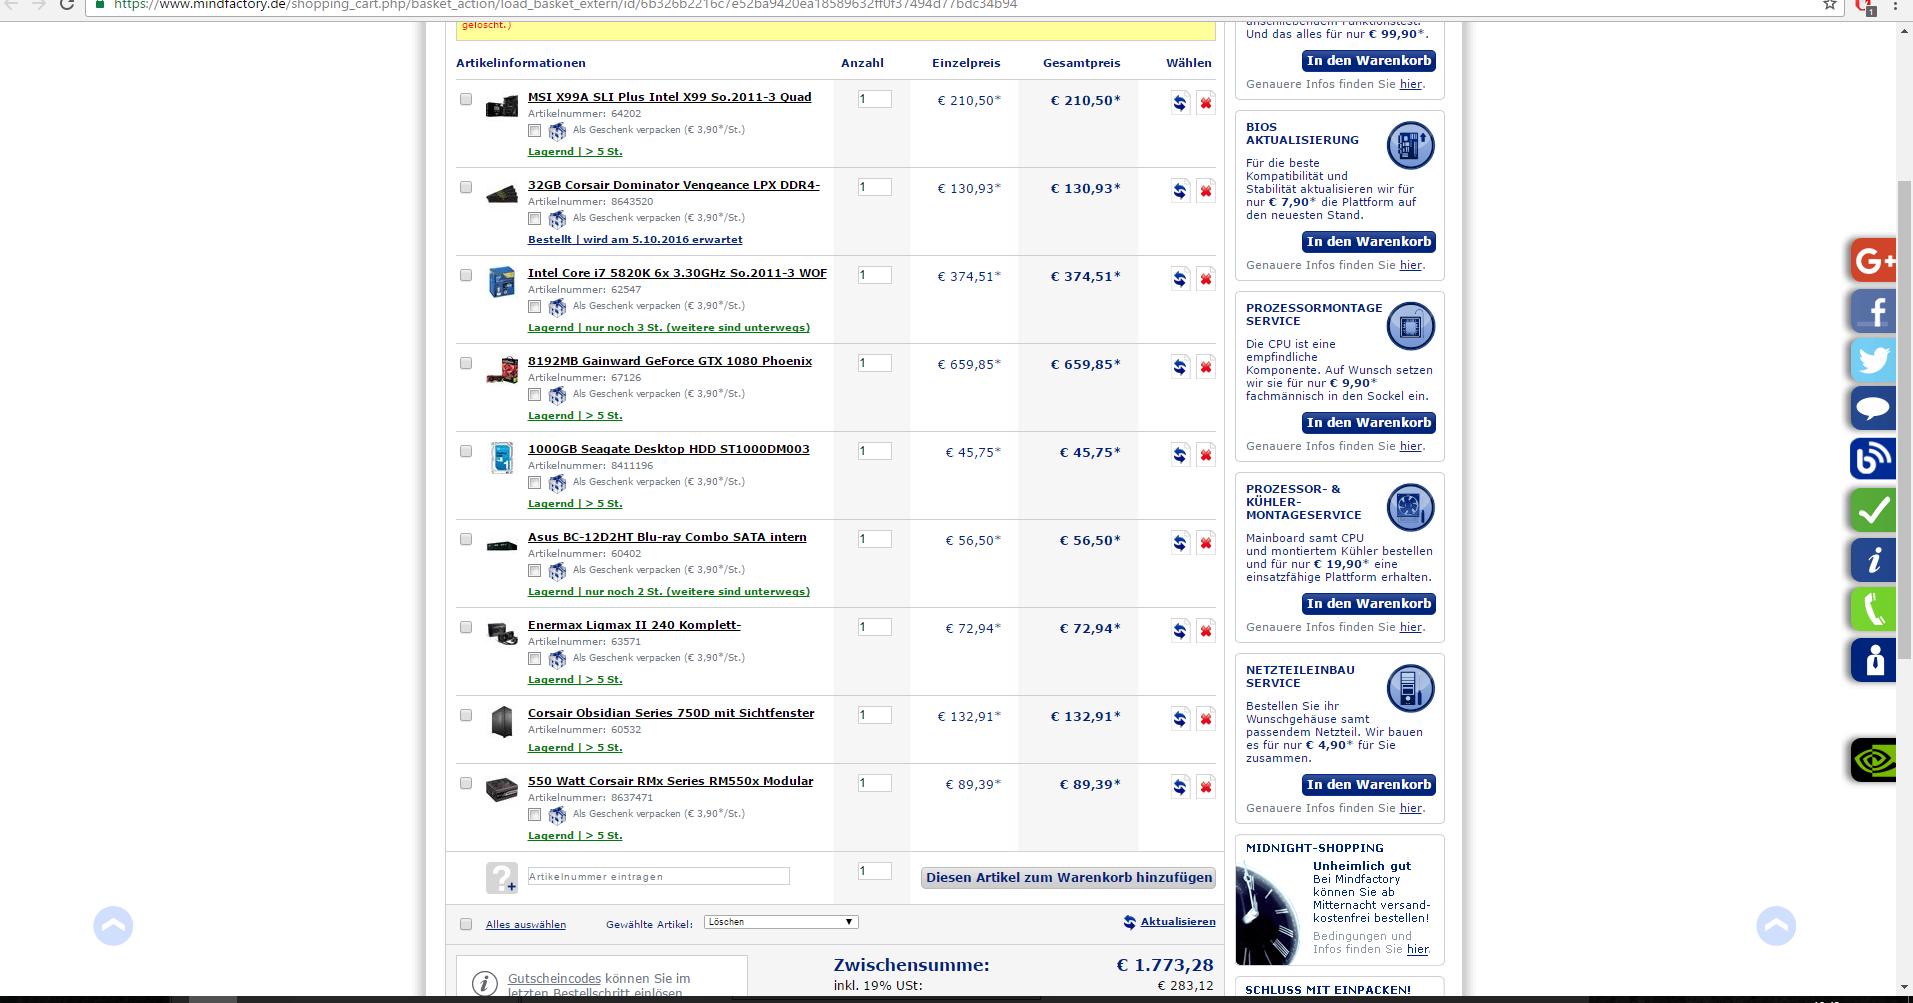Open the chat speech bubble side button

1873,409
